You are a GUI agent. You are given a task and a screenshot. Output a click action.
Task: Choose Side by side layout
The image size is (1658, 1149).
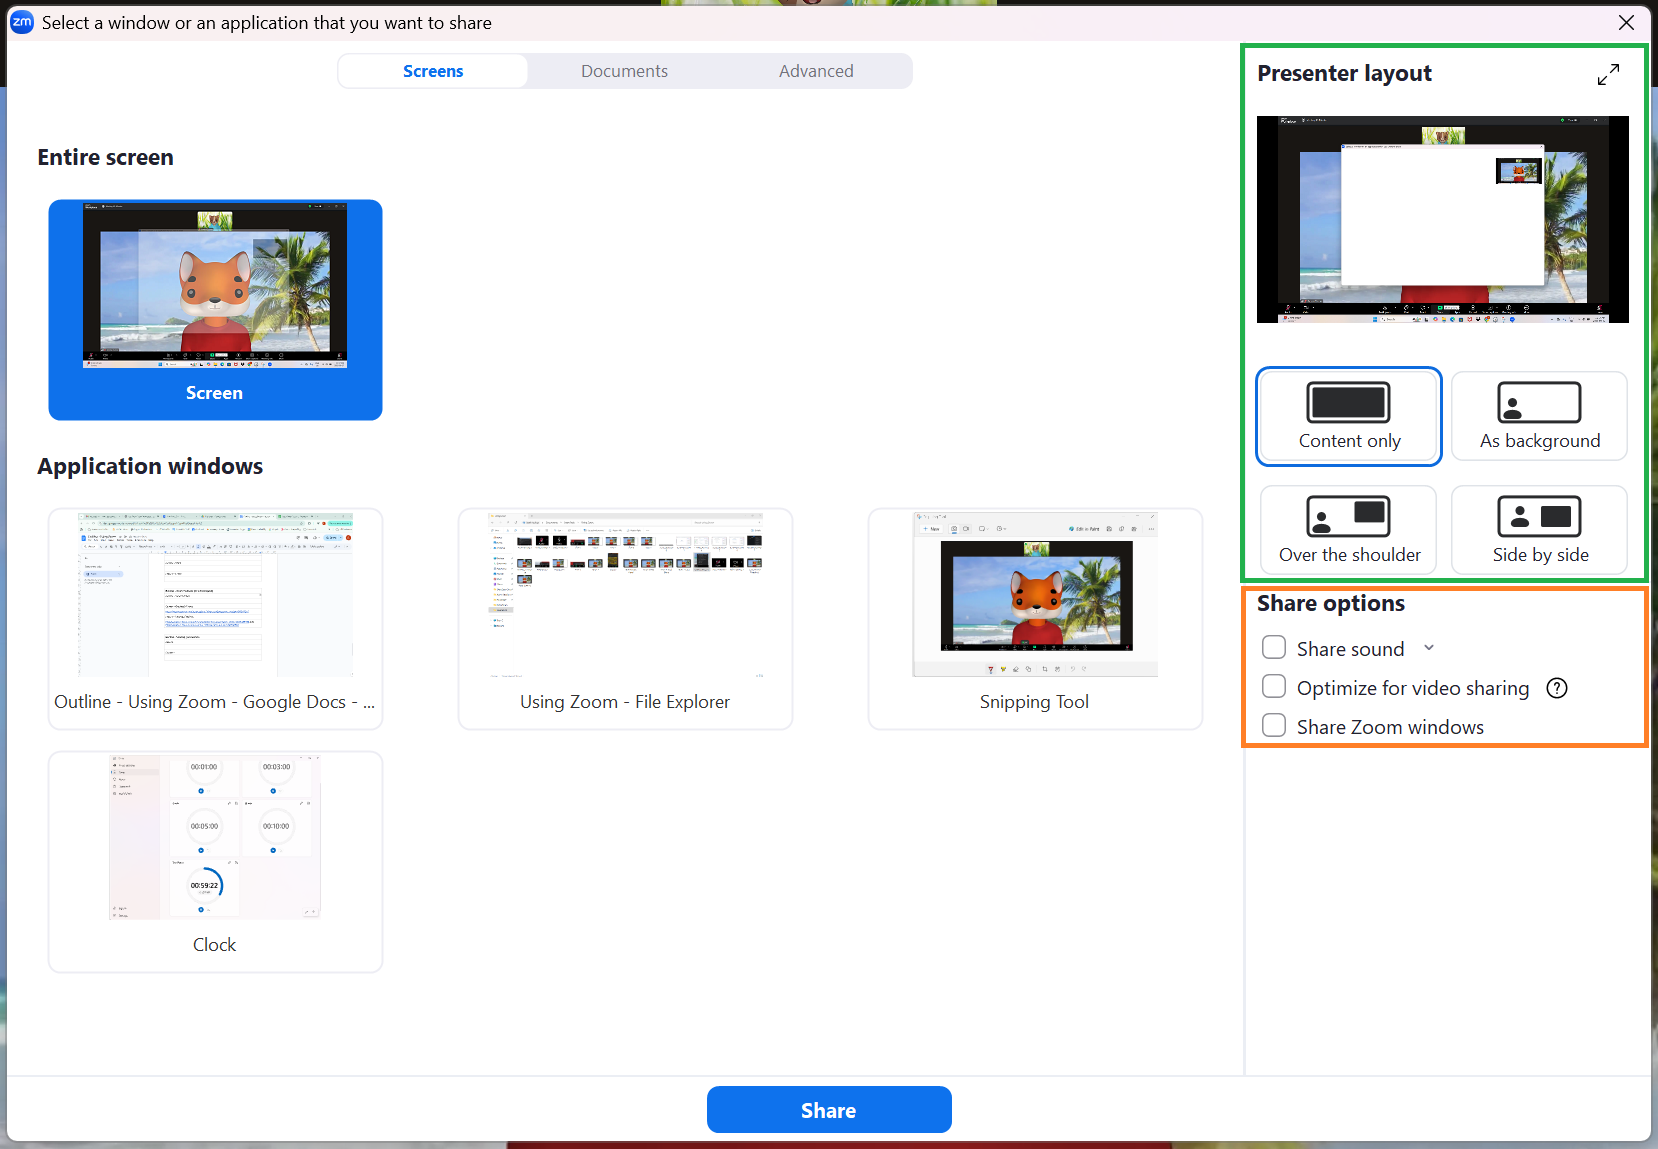(x=1539, y=530)
